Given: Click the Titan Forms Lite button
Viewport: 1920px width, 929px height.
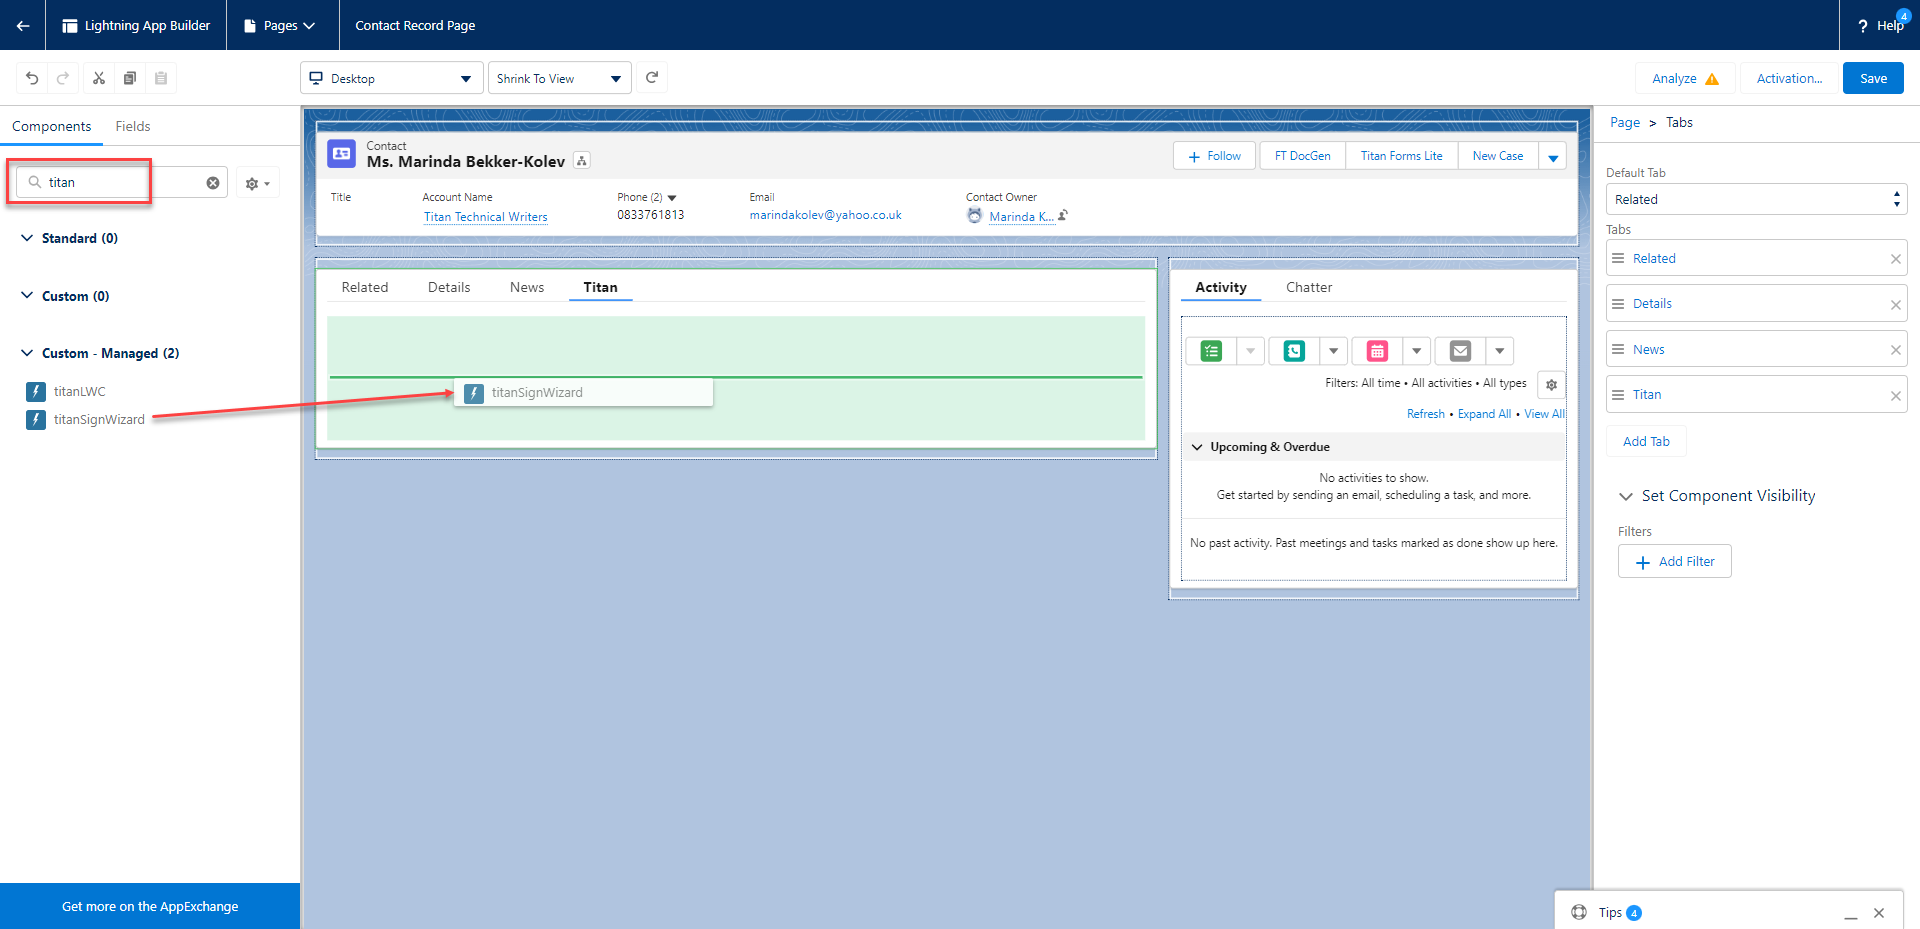Looking at the screenshot, I should 1401,156.
